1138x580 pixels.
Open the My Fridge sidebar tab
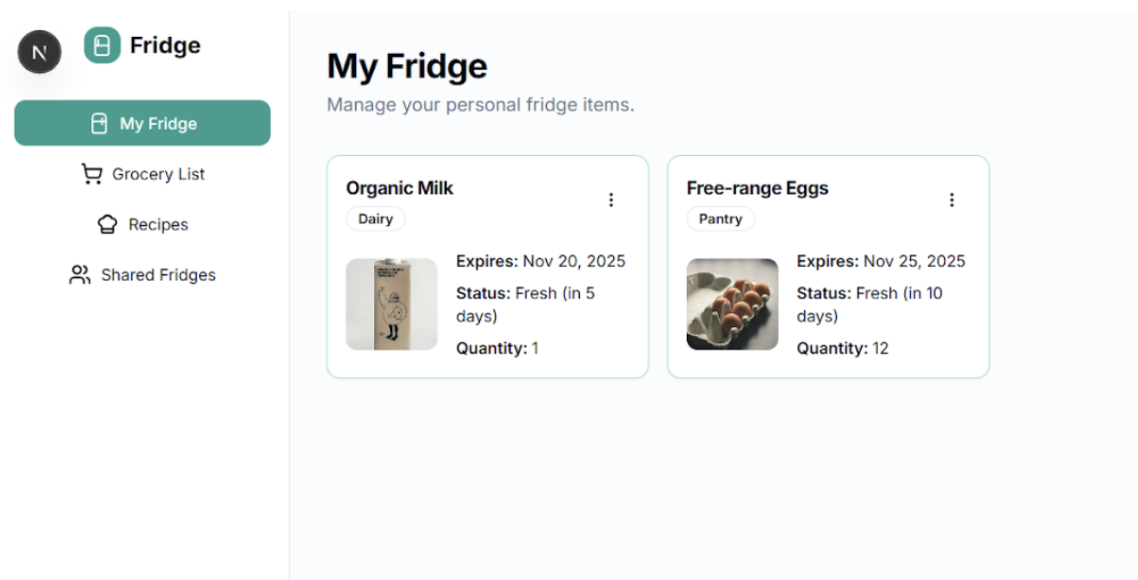click(x=158, y=124)
